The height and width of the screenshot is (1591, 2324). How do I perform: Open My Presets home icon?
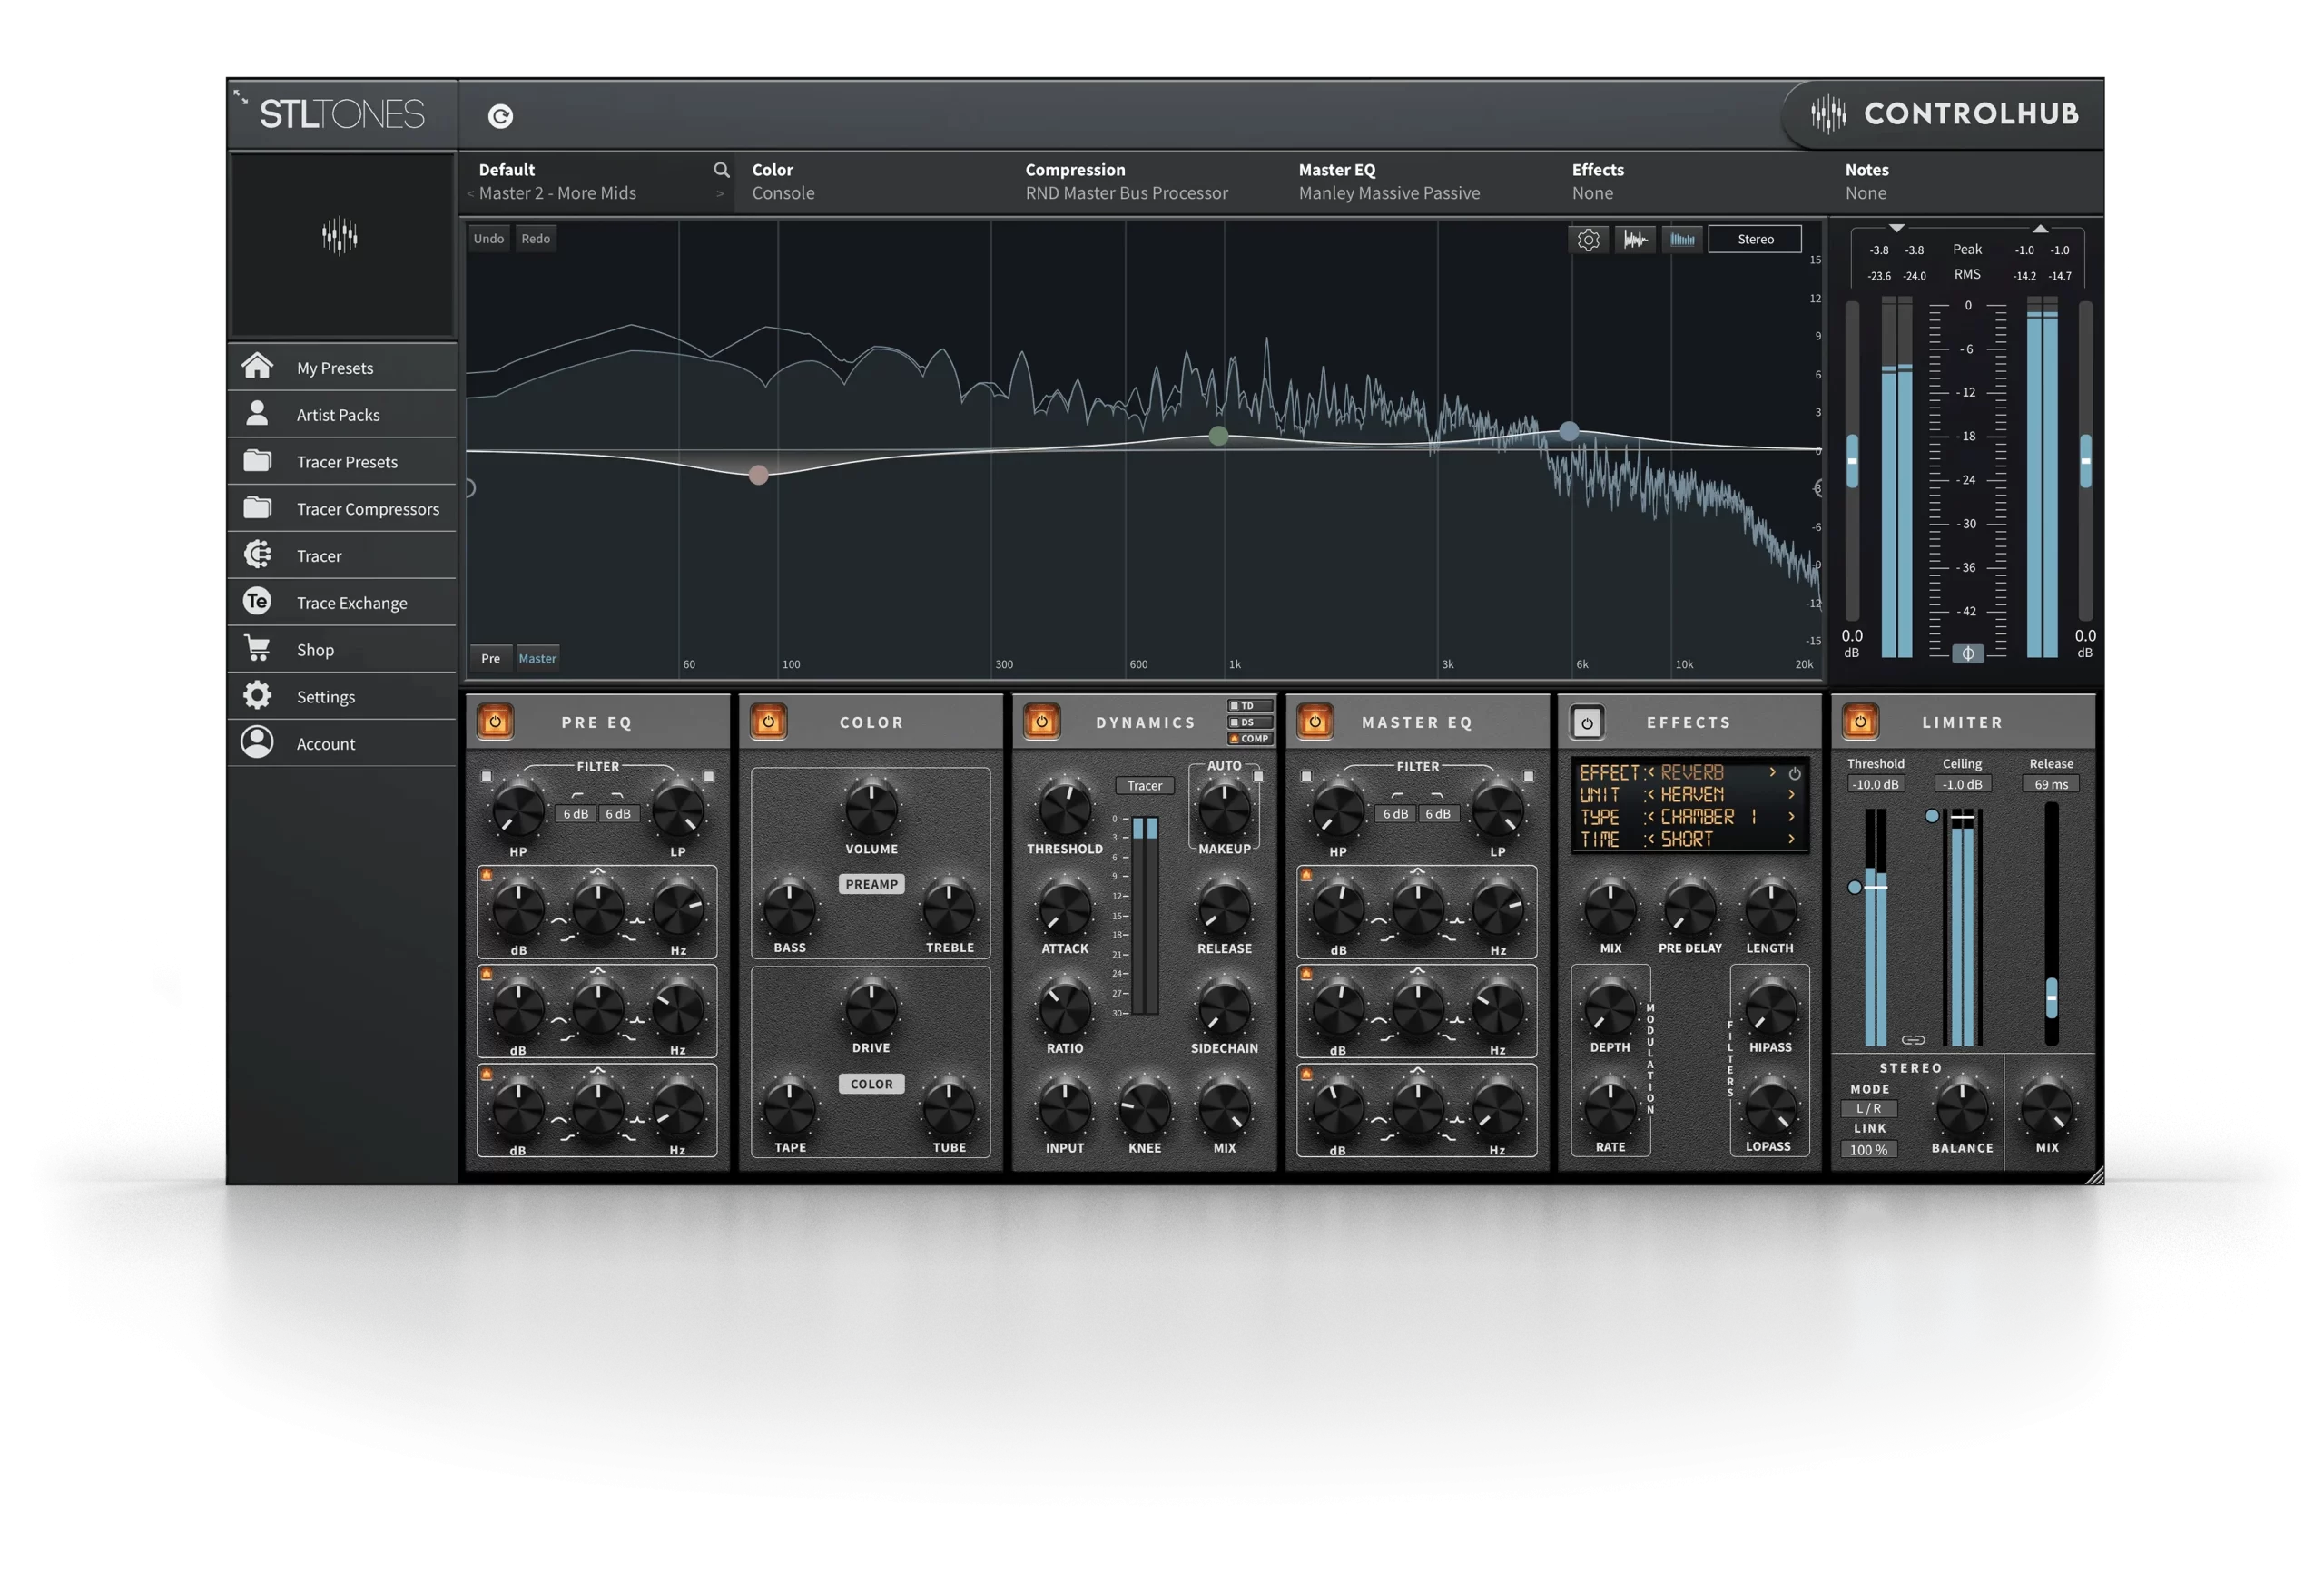tap(257, 366)
